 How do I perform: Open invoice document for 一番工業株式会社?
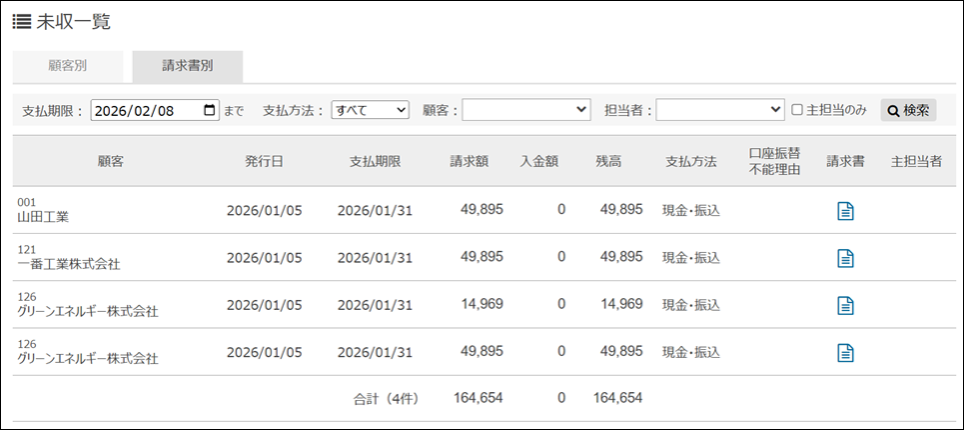click(845, 258)
